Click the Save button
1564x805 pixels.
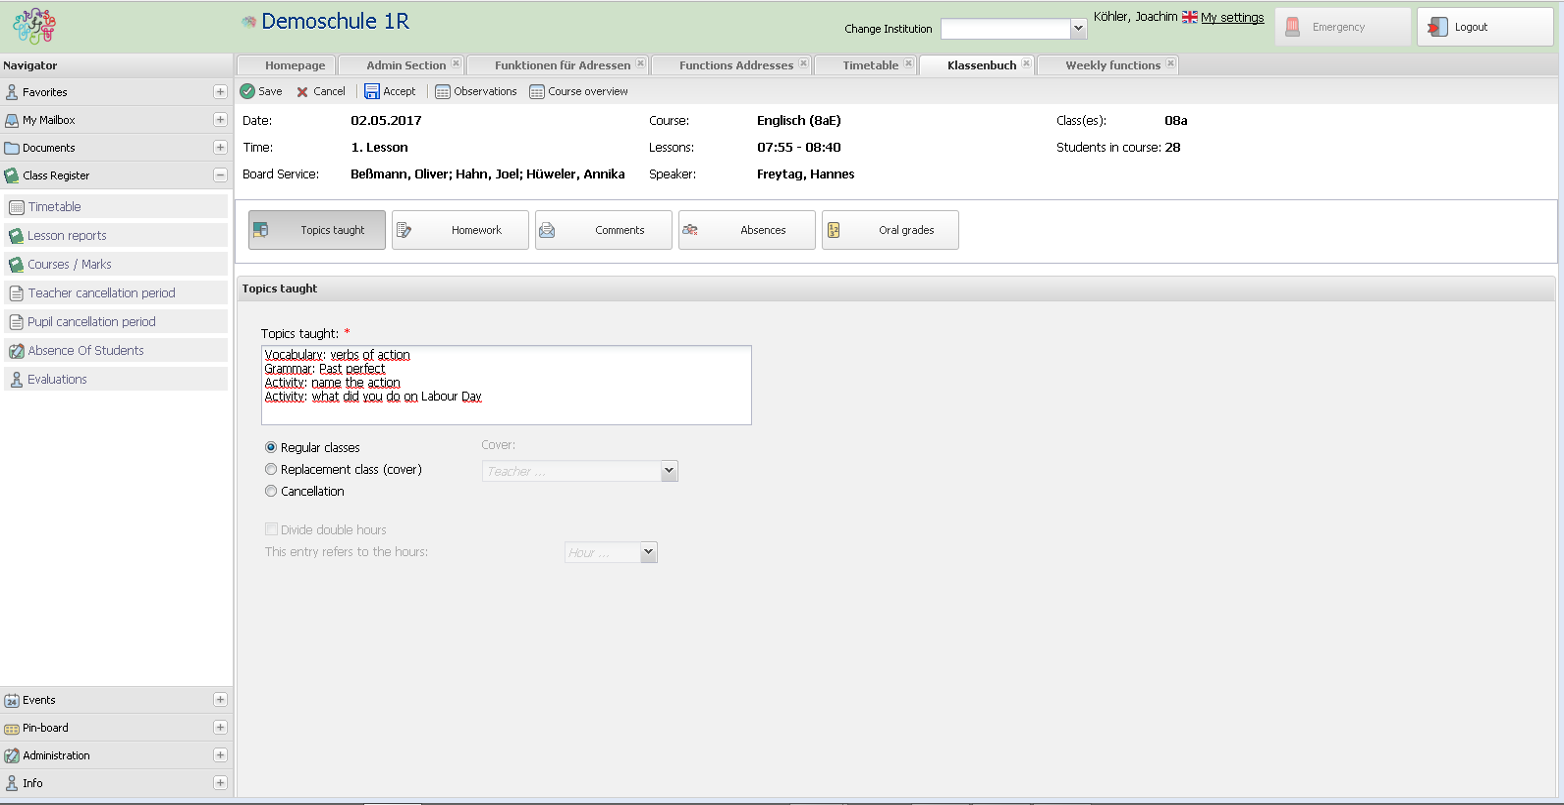(x=260, y=91)
